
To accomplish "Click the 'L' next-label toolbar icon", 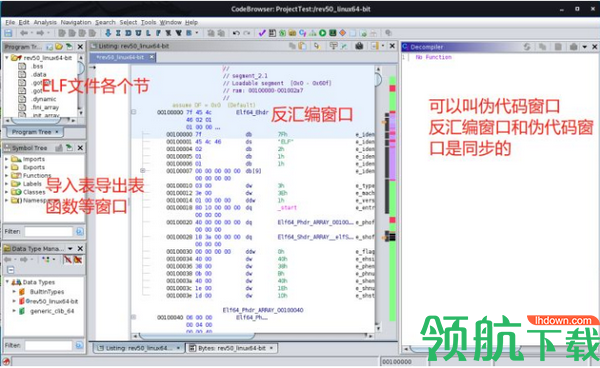I will click(148, 33).
